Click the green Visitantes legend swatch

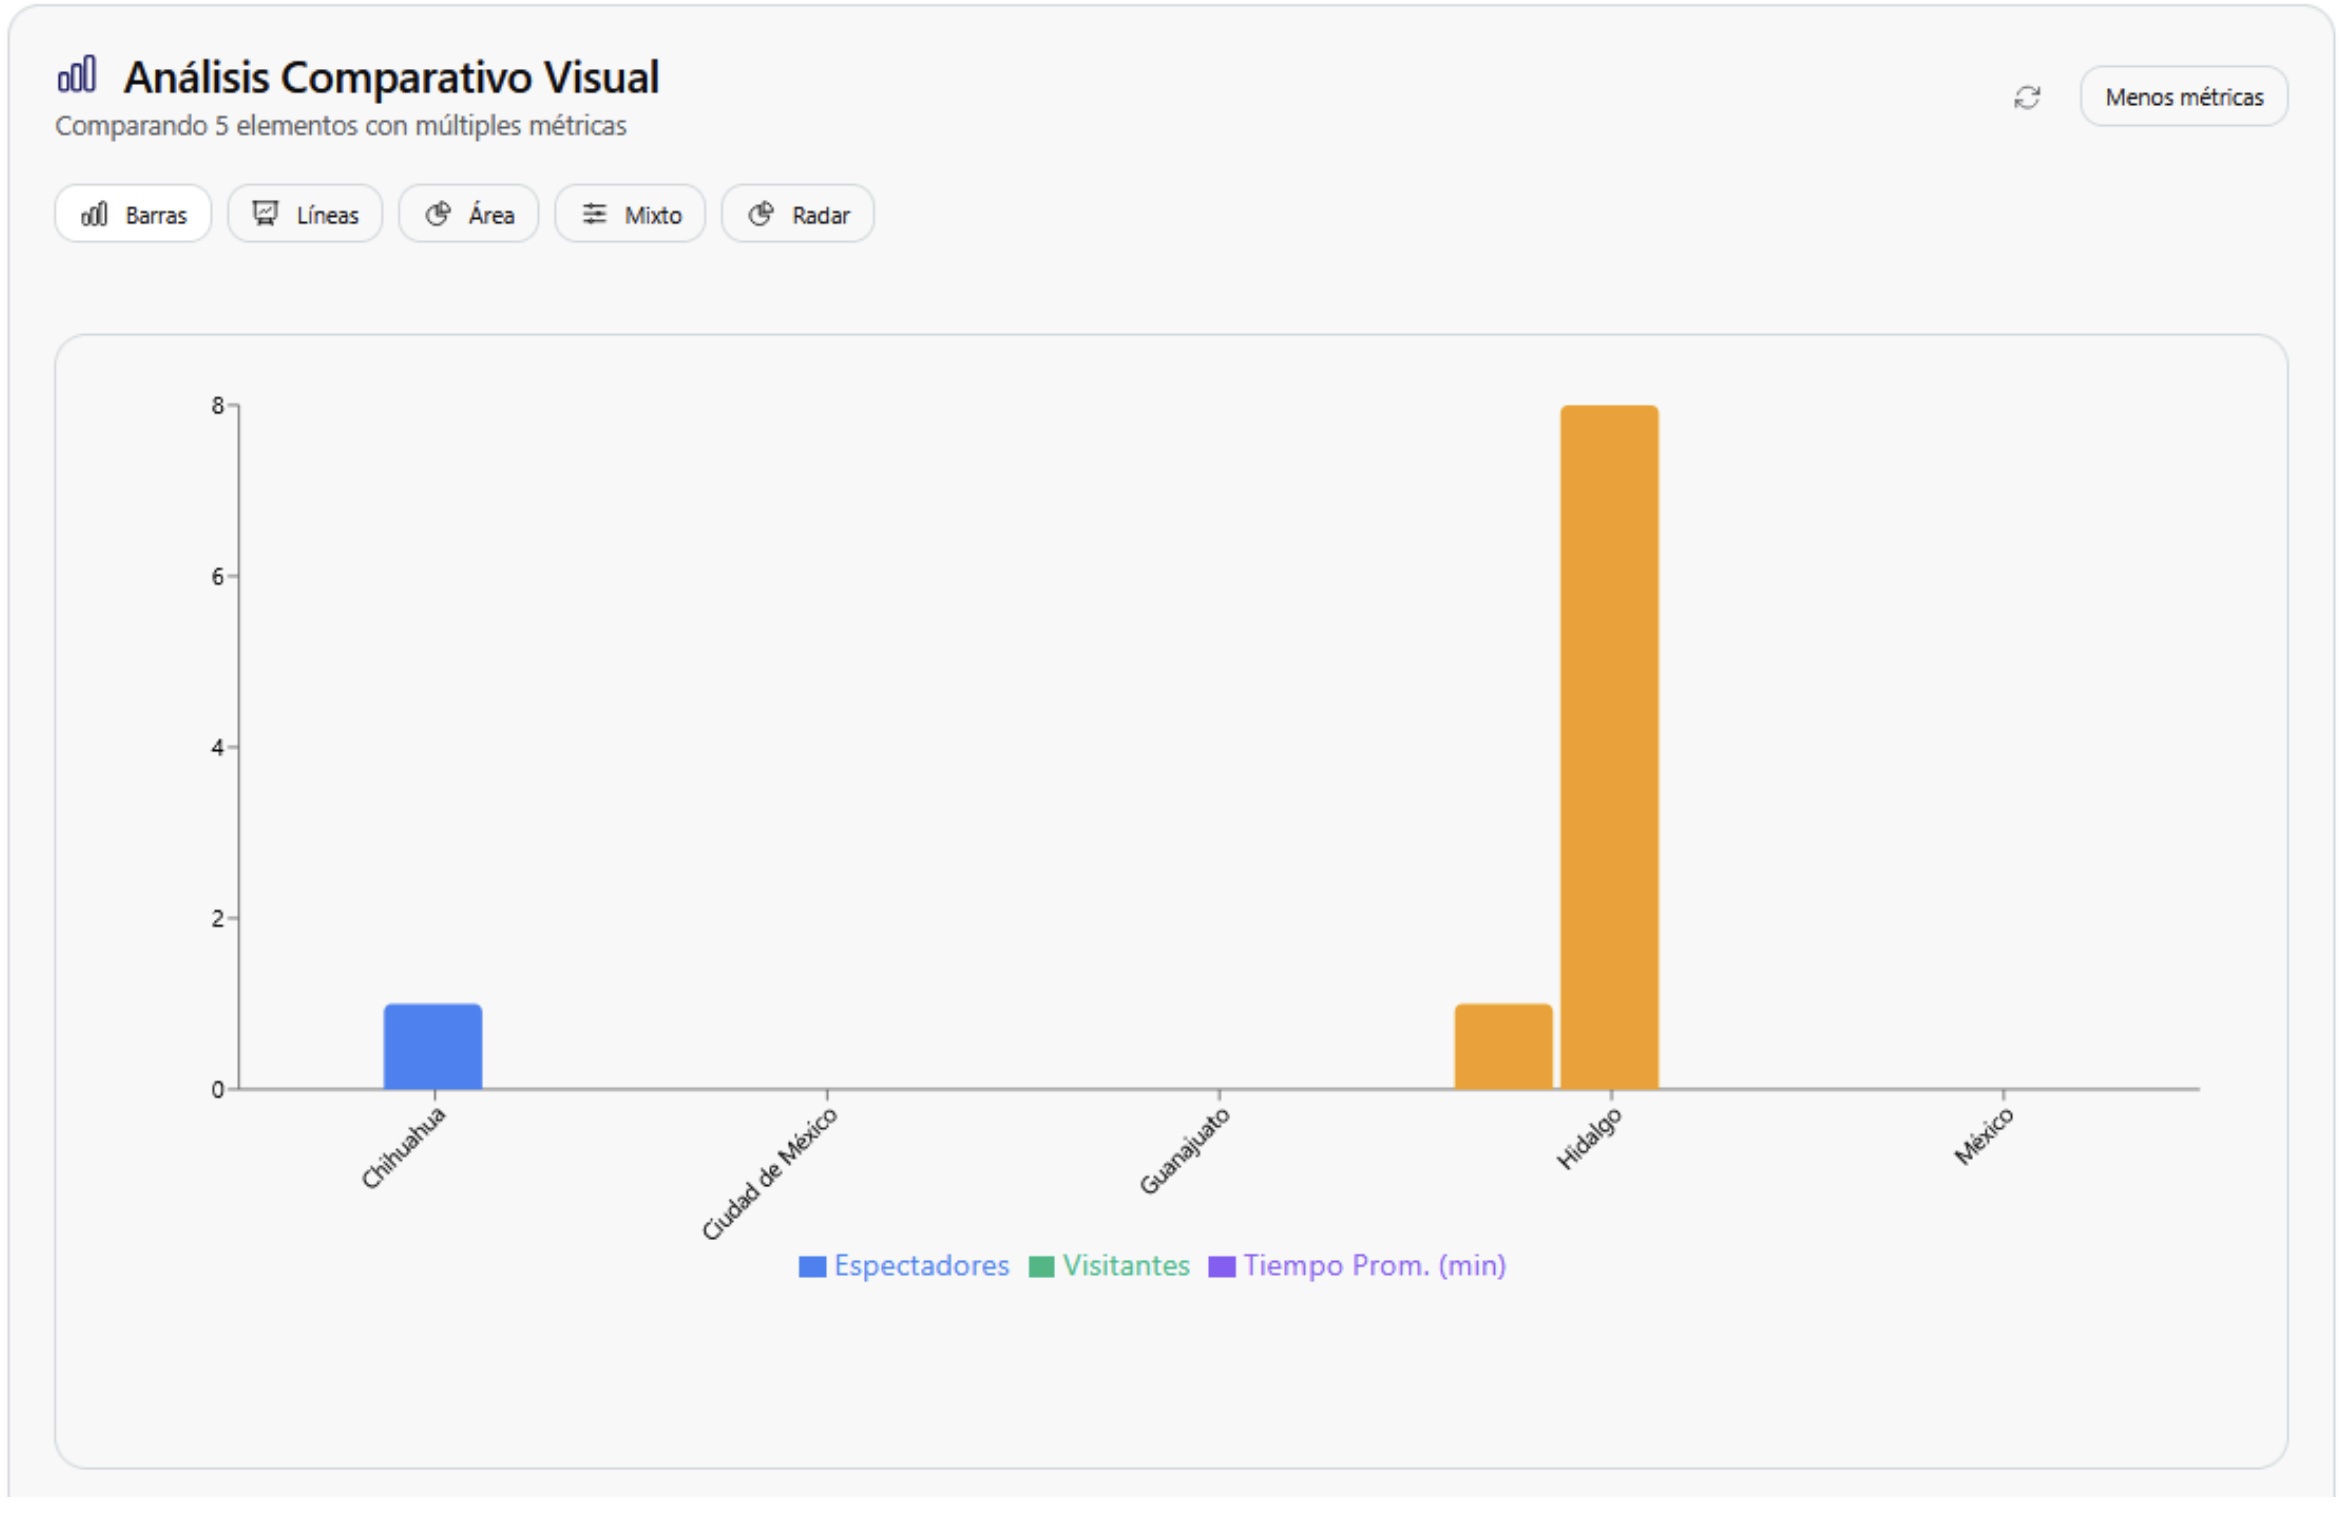click(x=1041, y=1267)
